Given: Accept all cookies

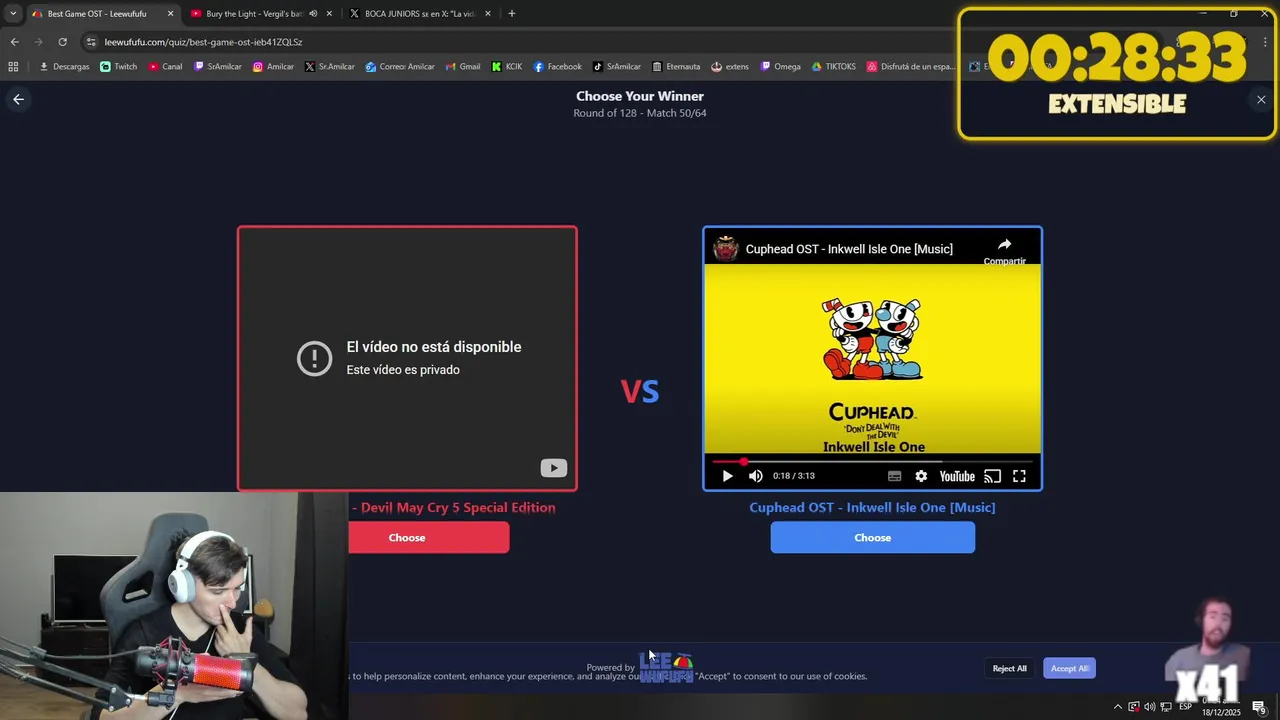Looking at the screenshot, I should pyautogui.click(x=1069, y=668).
